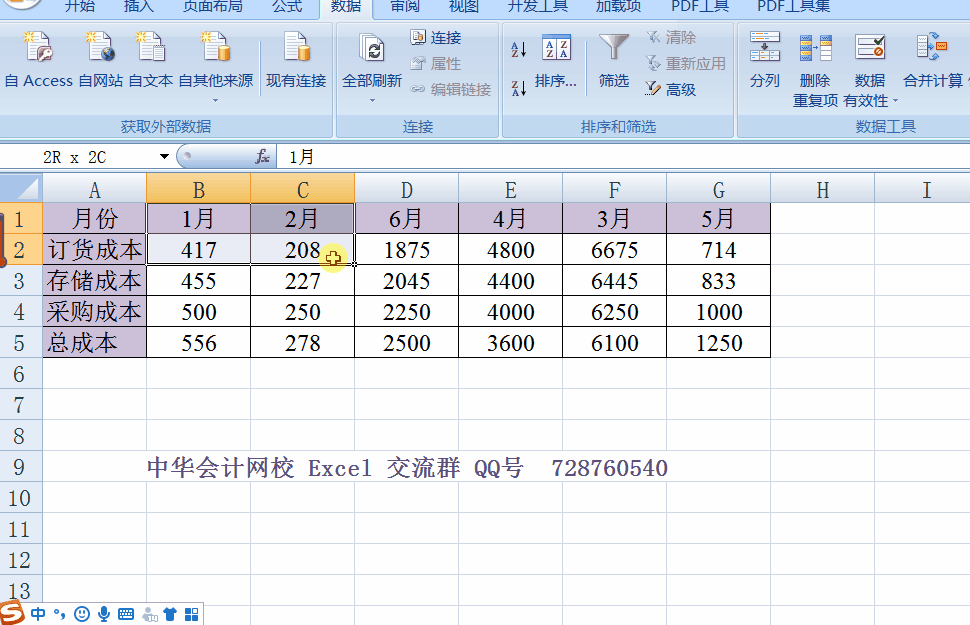Select the 采购成本 row label cell
The width and height of the screenshot is (970, 625).
coord(94,312)
